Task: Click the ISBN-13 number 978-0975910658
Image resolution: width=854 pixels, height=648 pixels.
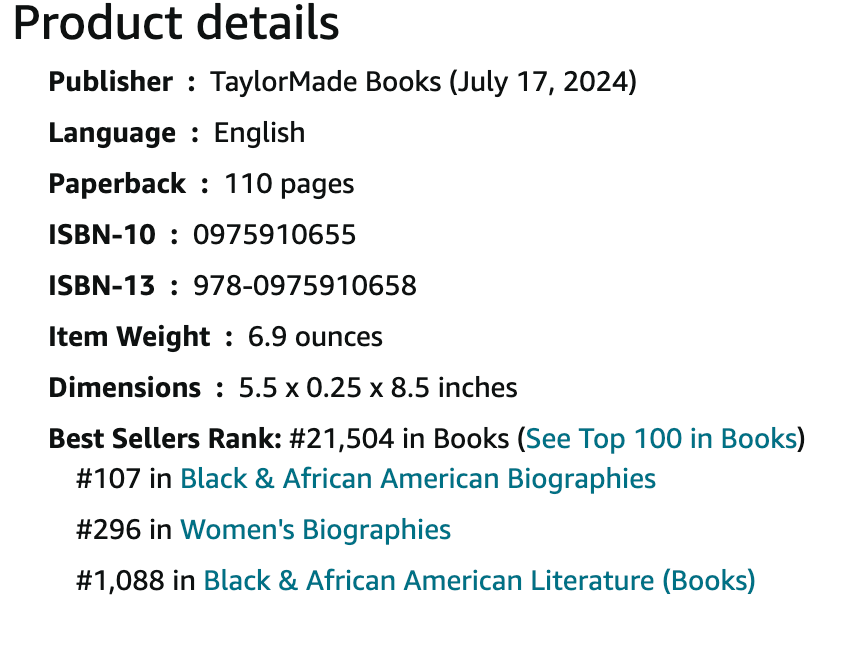Action: tap(305, 286)
